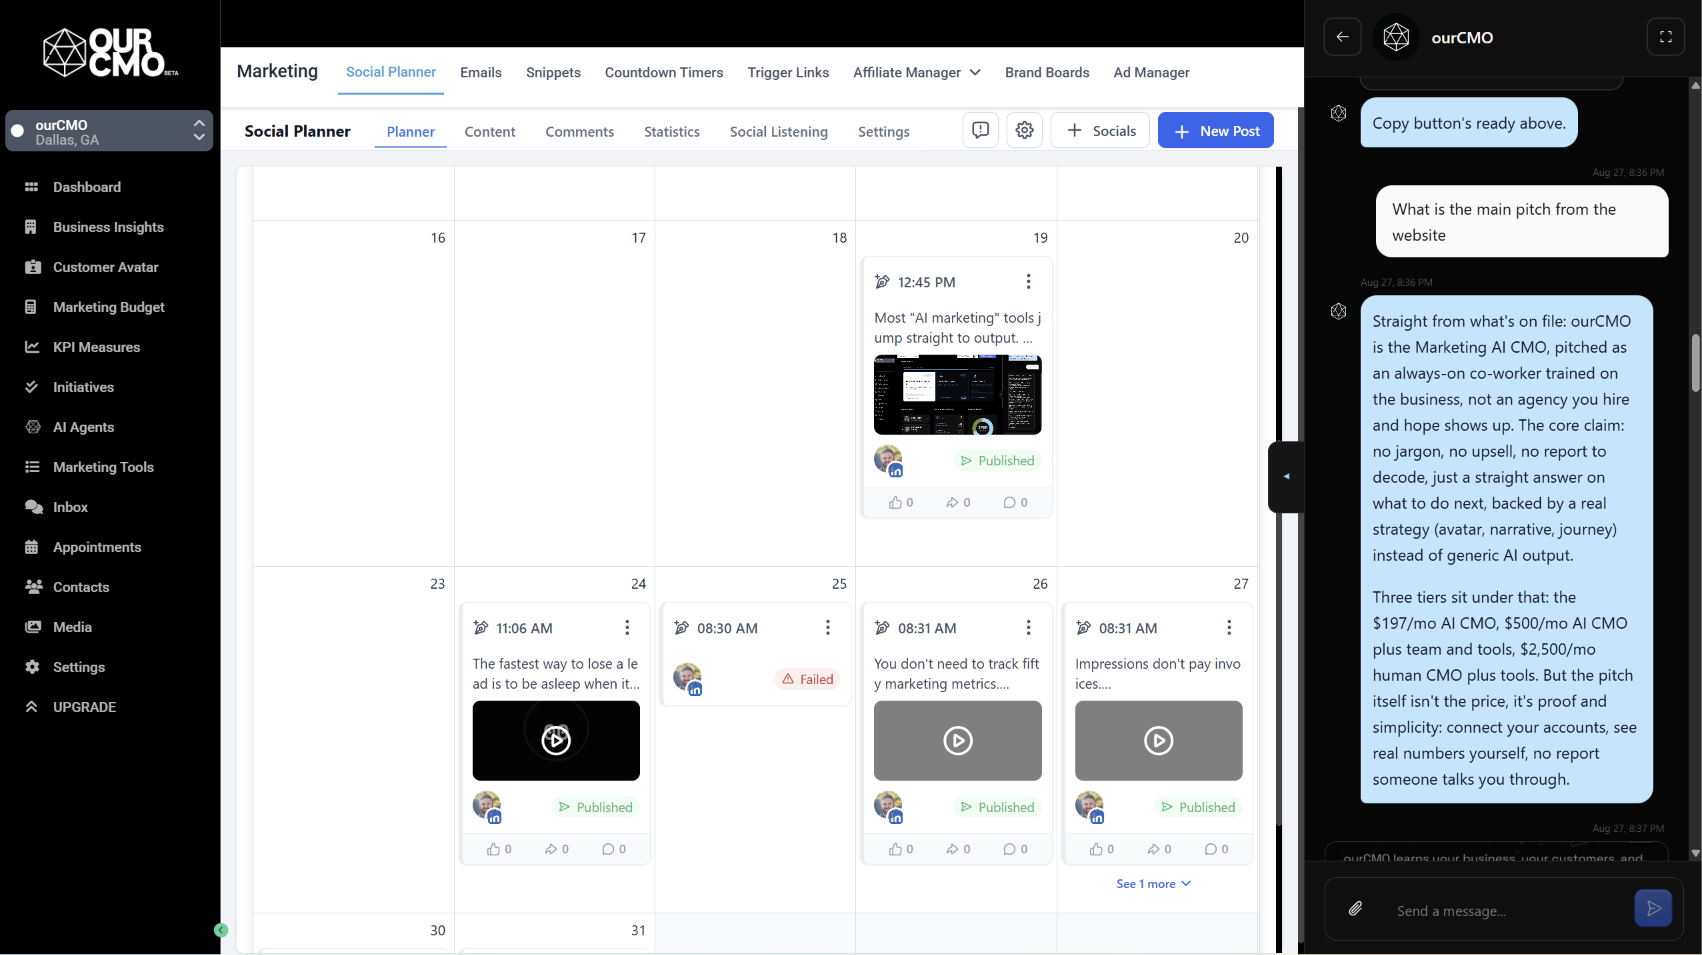Collapse the chat panel side handle
1702x955 pixels.
pyautogui.click(x=1286, y=477)
